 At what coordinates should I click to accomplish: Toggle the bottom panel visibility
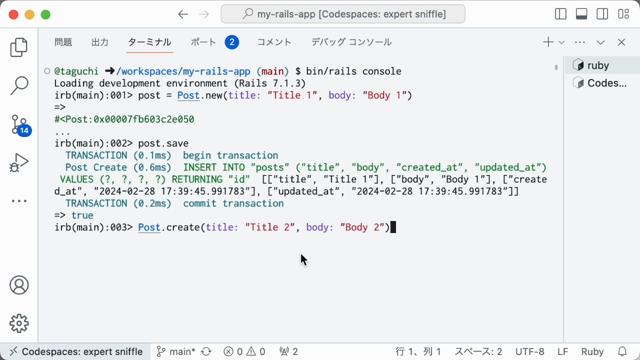(582, 14)
